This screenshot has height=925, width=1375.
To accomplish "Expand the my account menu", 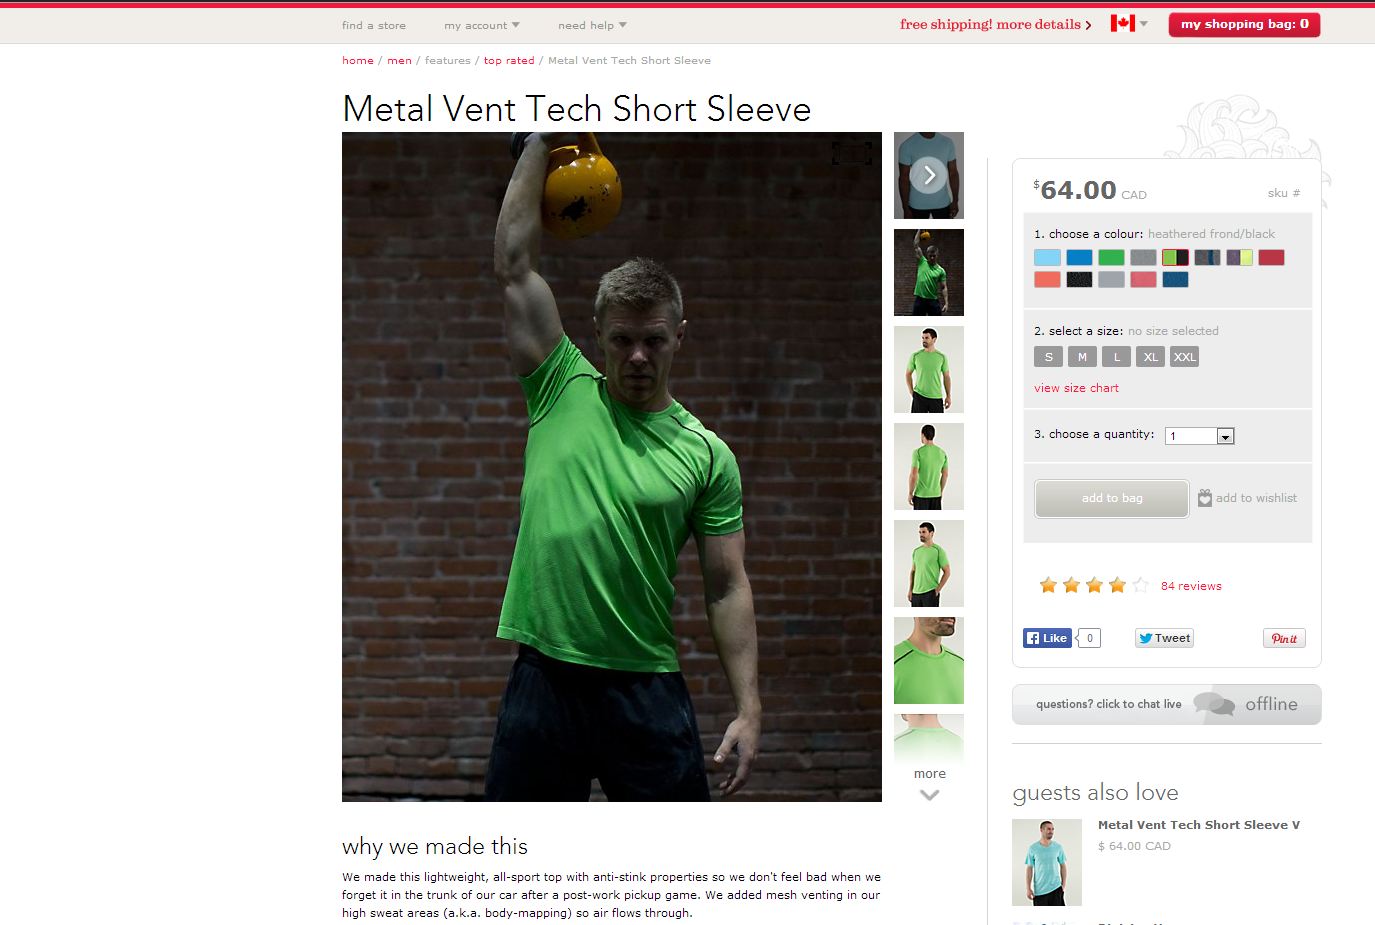I will (482, 25).
